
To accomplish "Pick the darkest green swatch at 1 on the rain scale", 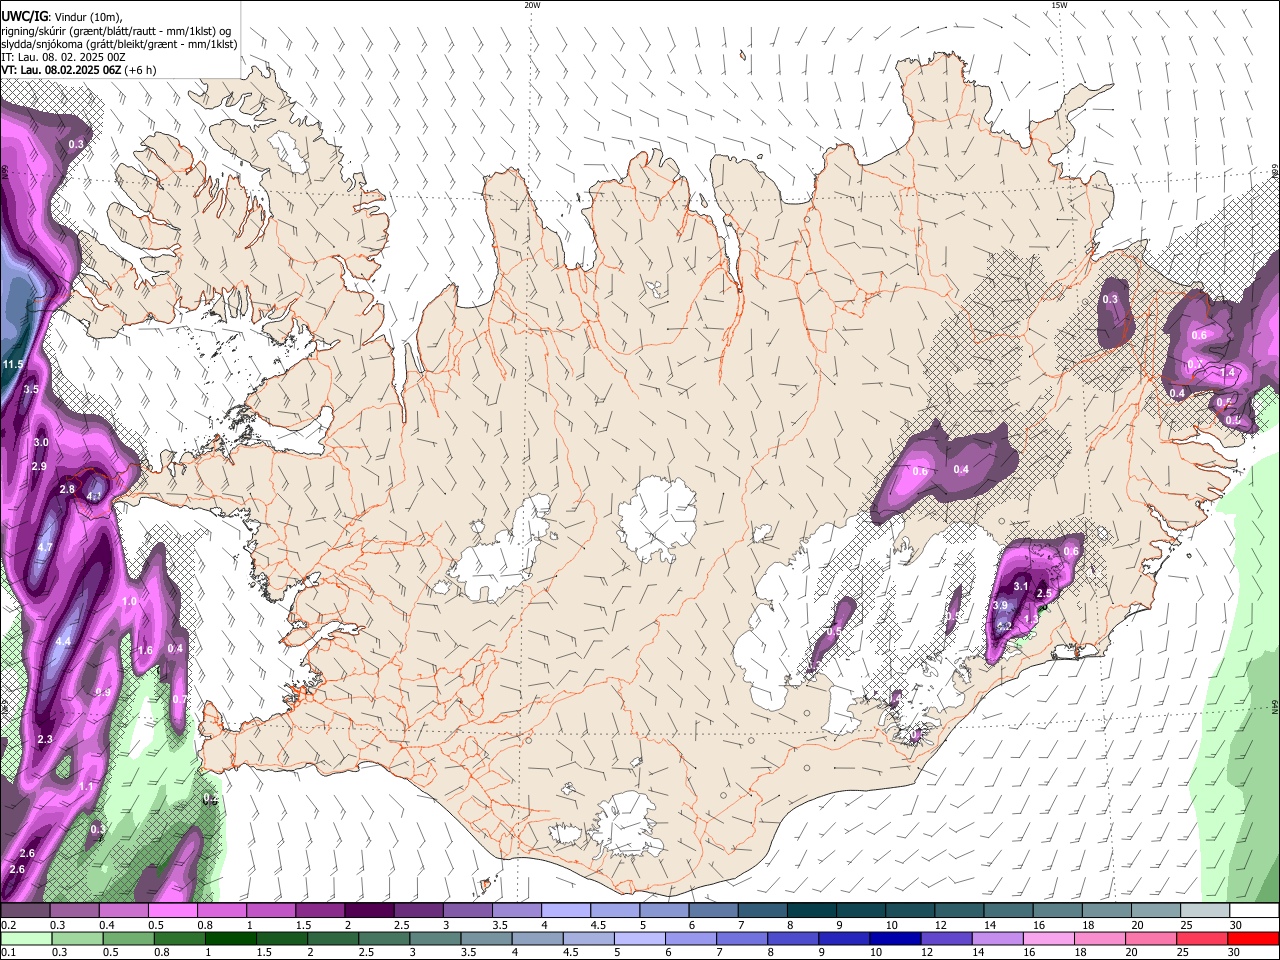I will pyautogui.click(x=230, y=938).
